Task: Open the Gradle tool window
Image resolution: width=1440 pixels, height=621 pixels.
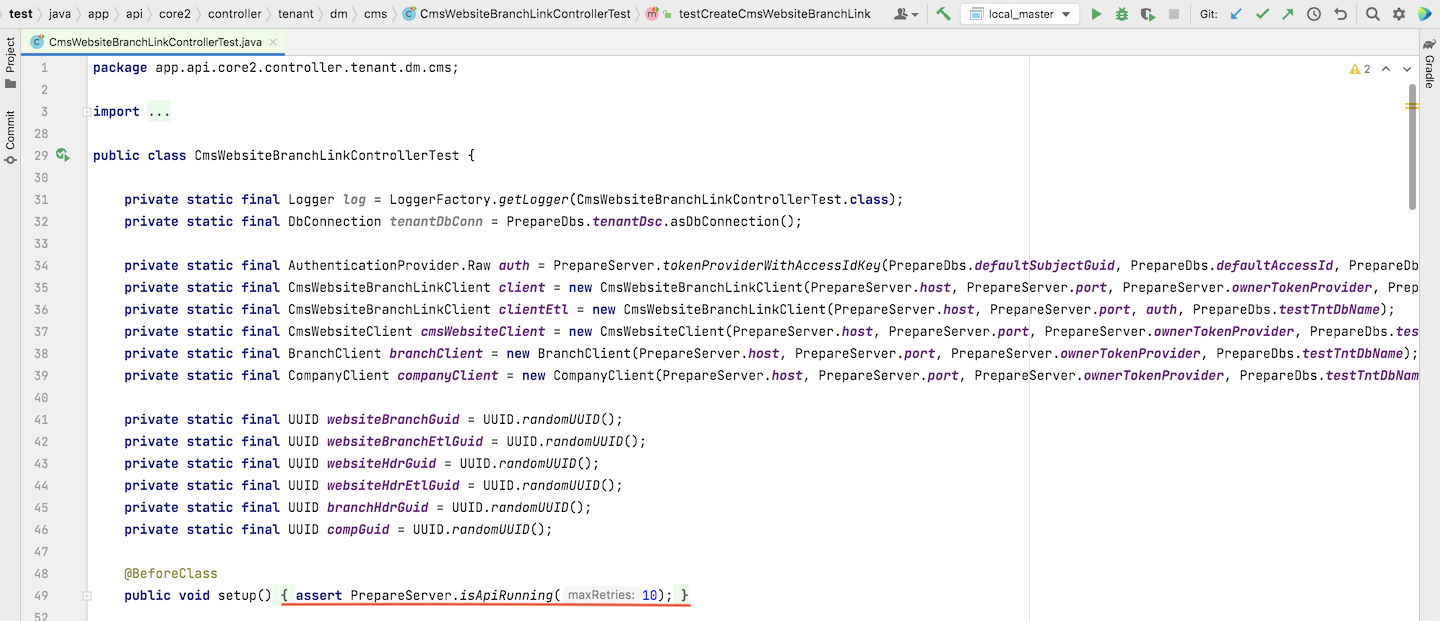Action: coord(1429,64)
